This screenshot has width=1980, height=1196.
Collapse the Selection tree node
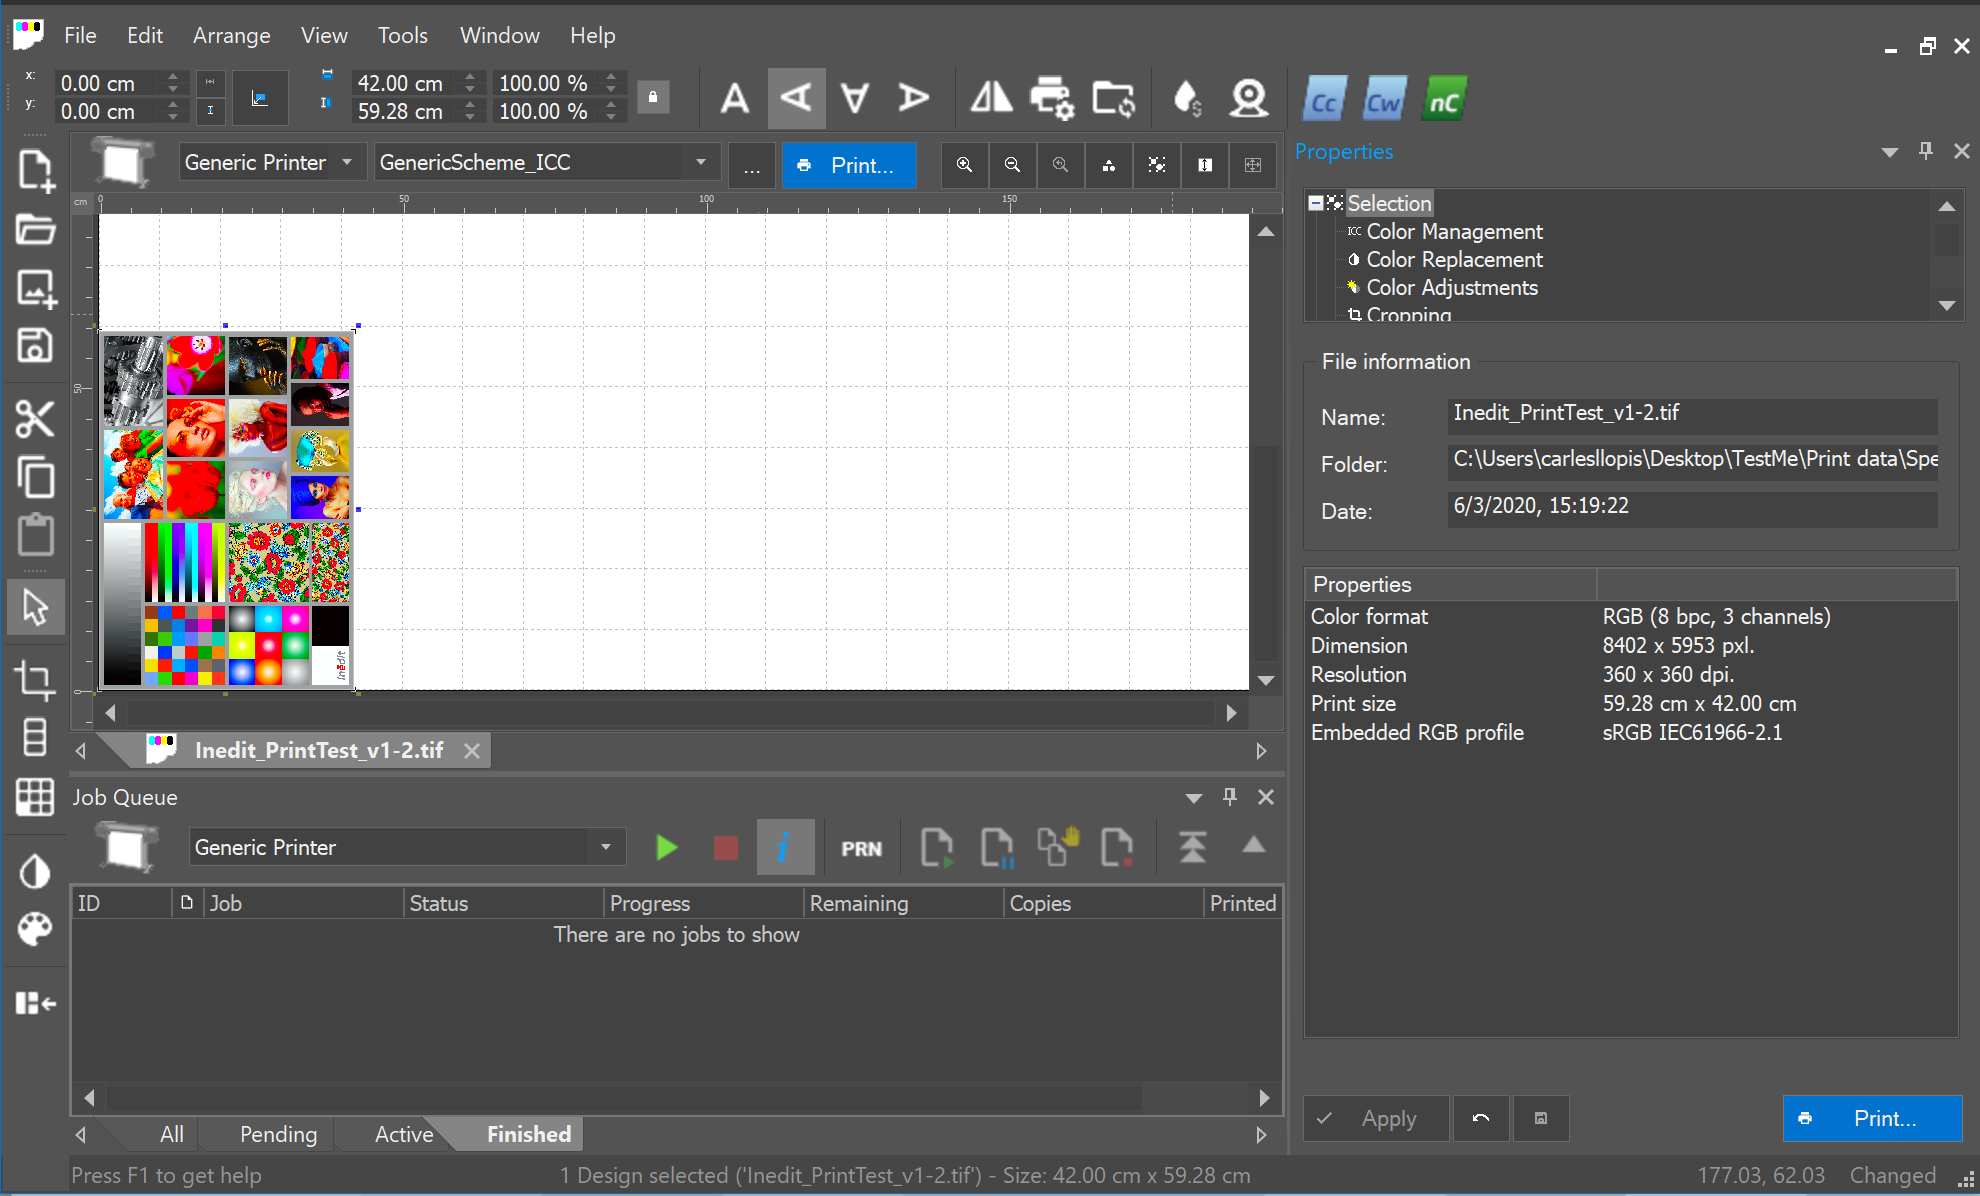[1316, 203]
